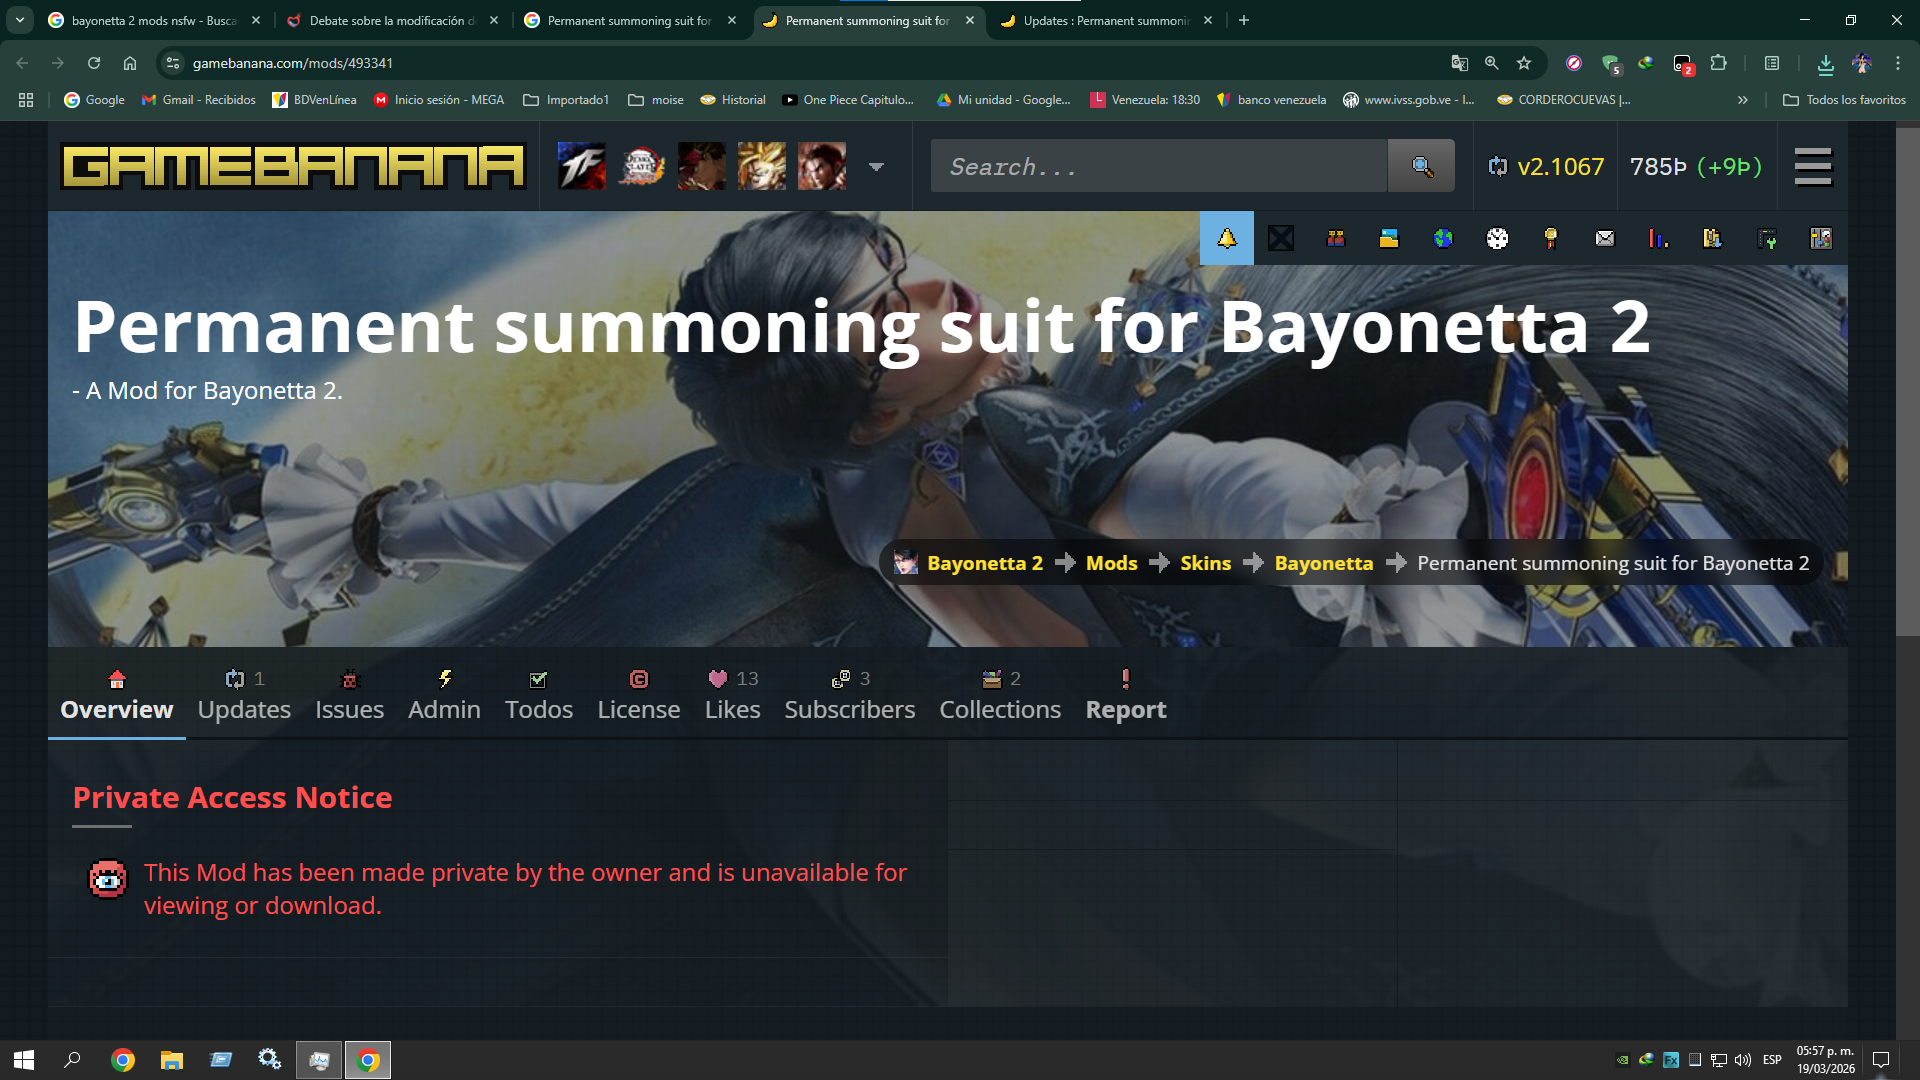Viewport: 1920px width, 1080px height.
Task: Click the green shield extension with badge 5
Action: tap(1610, 64)
